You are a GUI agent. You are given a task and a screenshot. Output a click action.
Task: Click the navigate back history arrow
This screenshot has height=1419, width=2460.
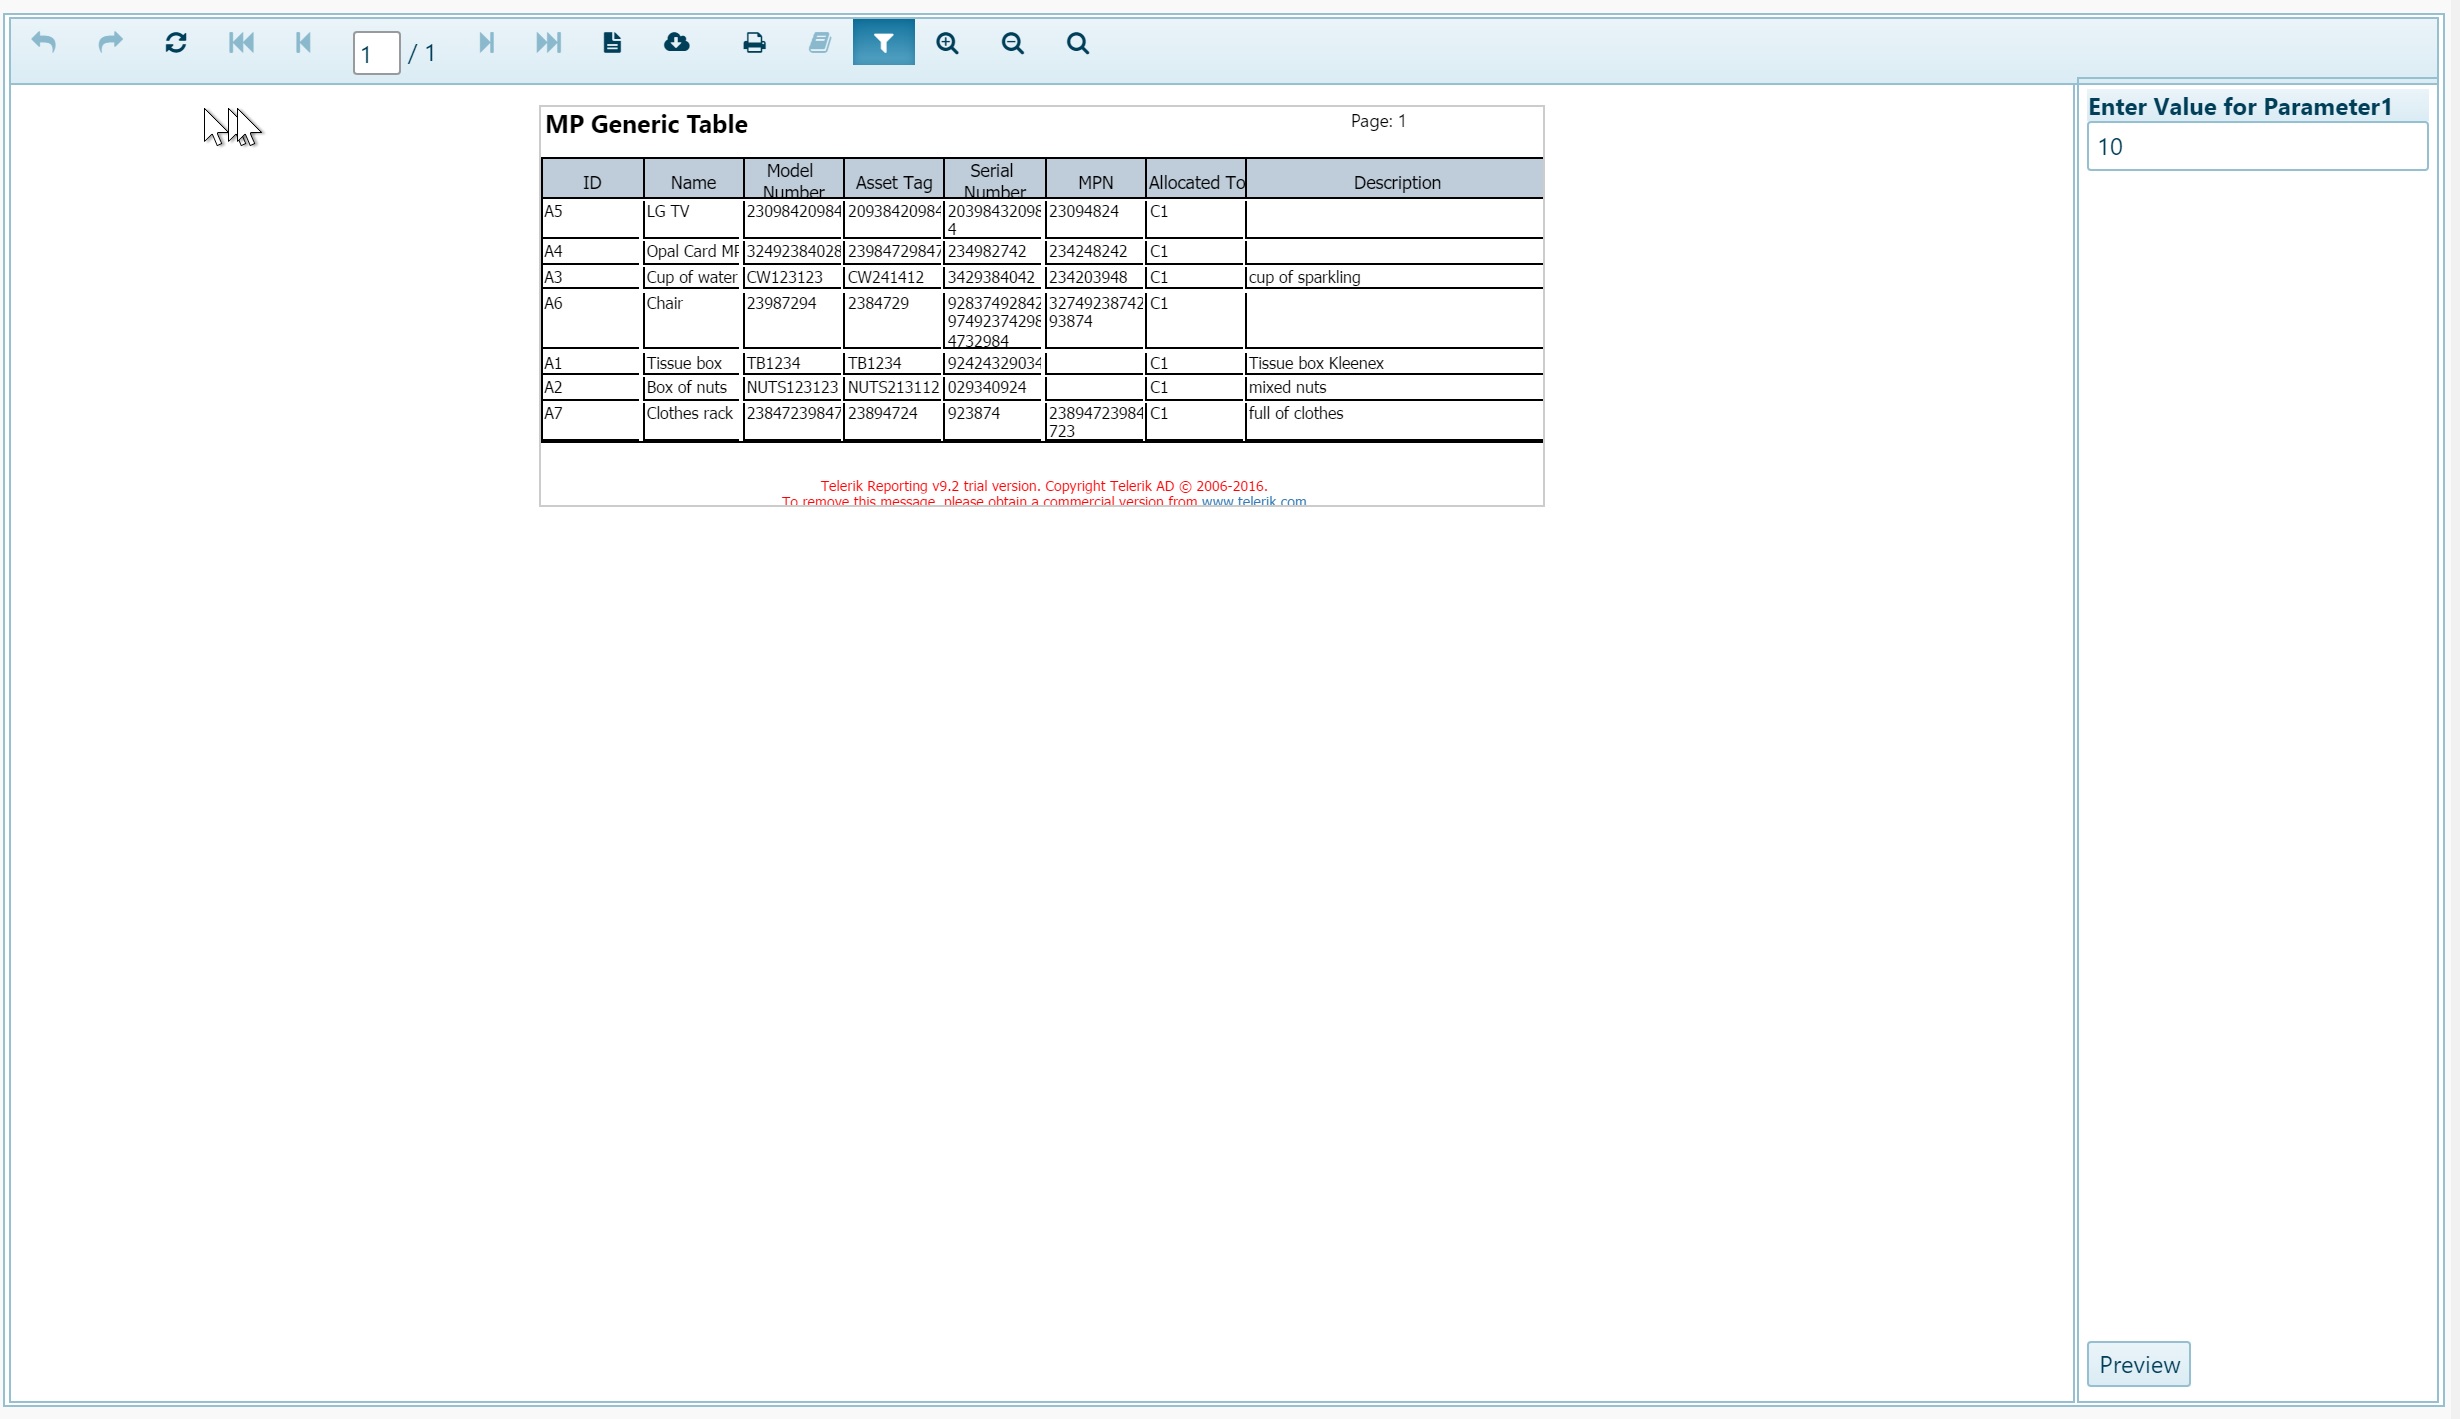pyautogui.click(x=44, y=43)
